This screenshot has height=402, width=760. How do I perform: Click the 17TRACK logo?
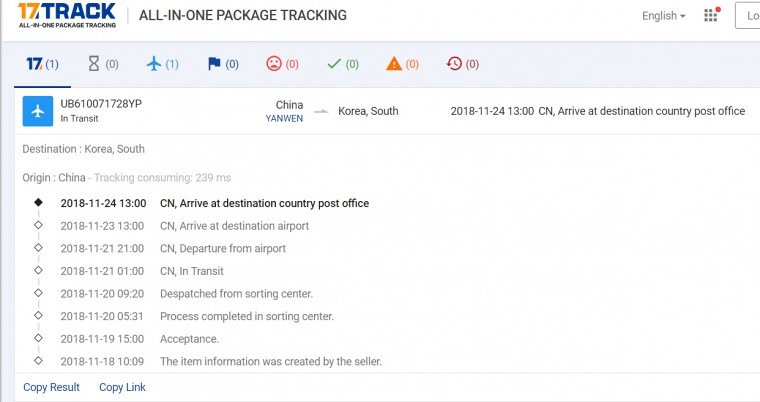pos(66,15)
